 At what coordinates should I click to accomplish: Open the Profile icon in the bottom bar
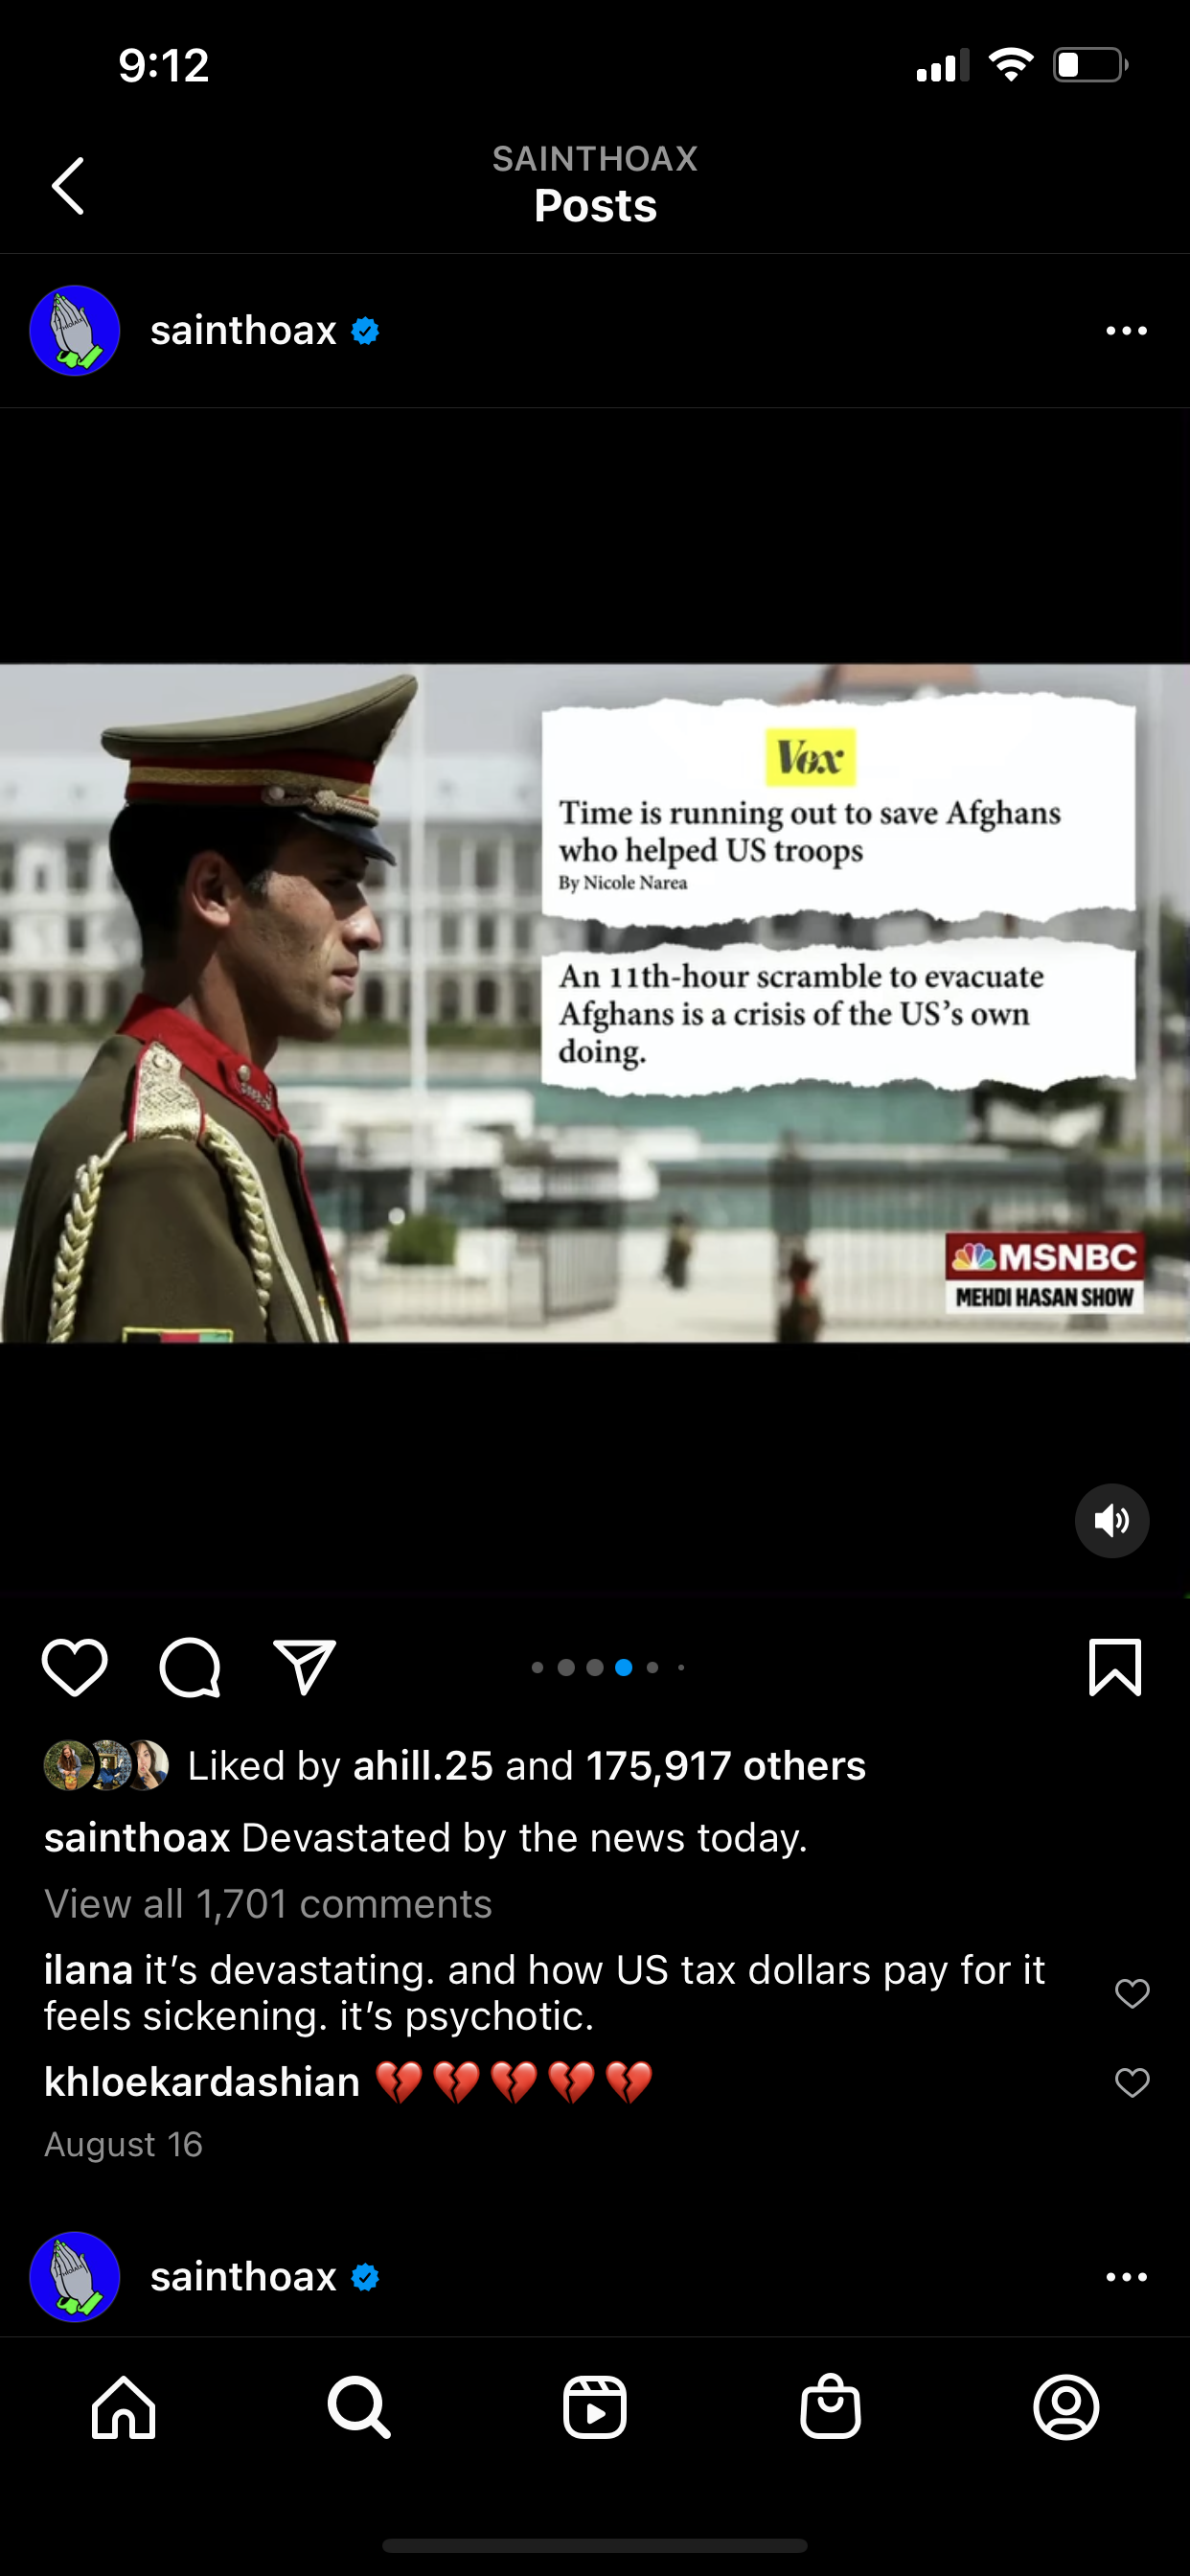(1066, 2407)
